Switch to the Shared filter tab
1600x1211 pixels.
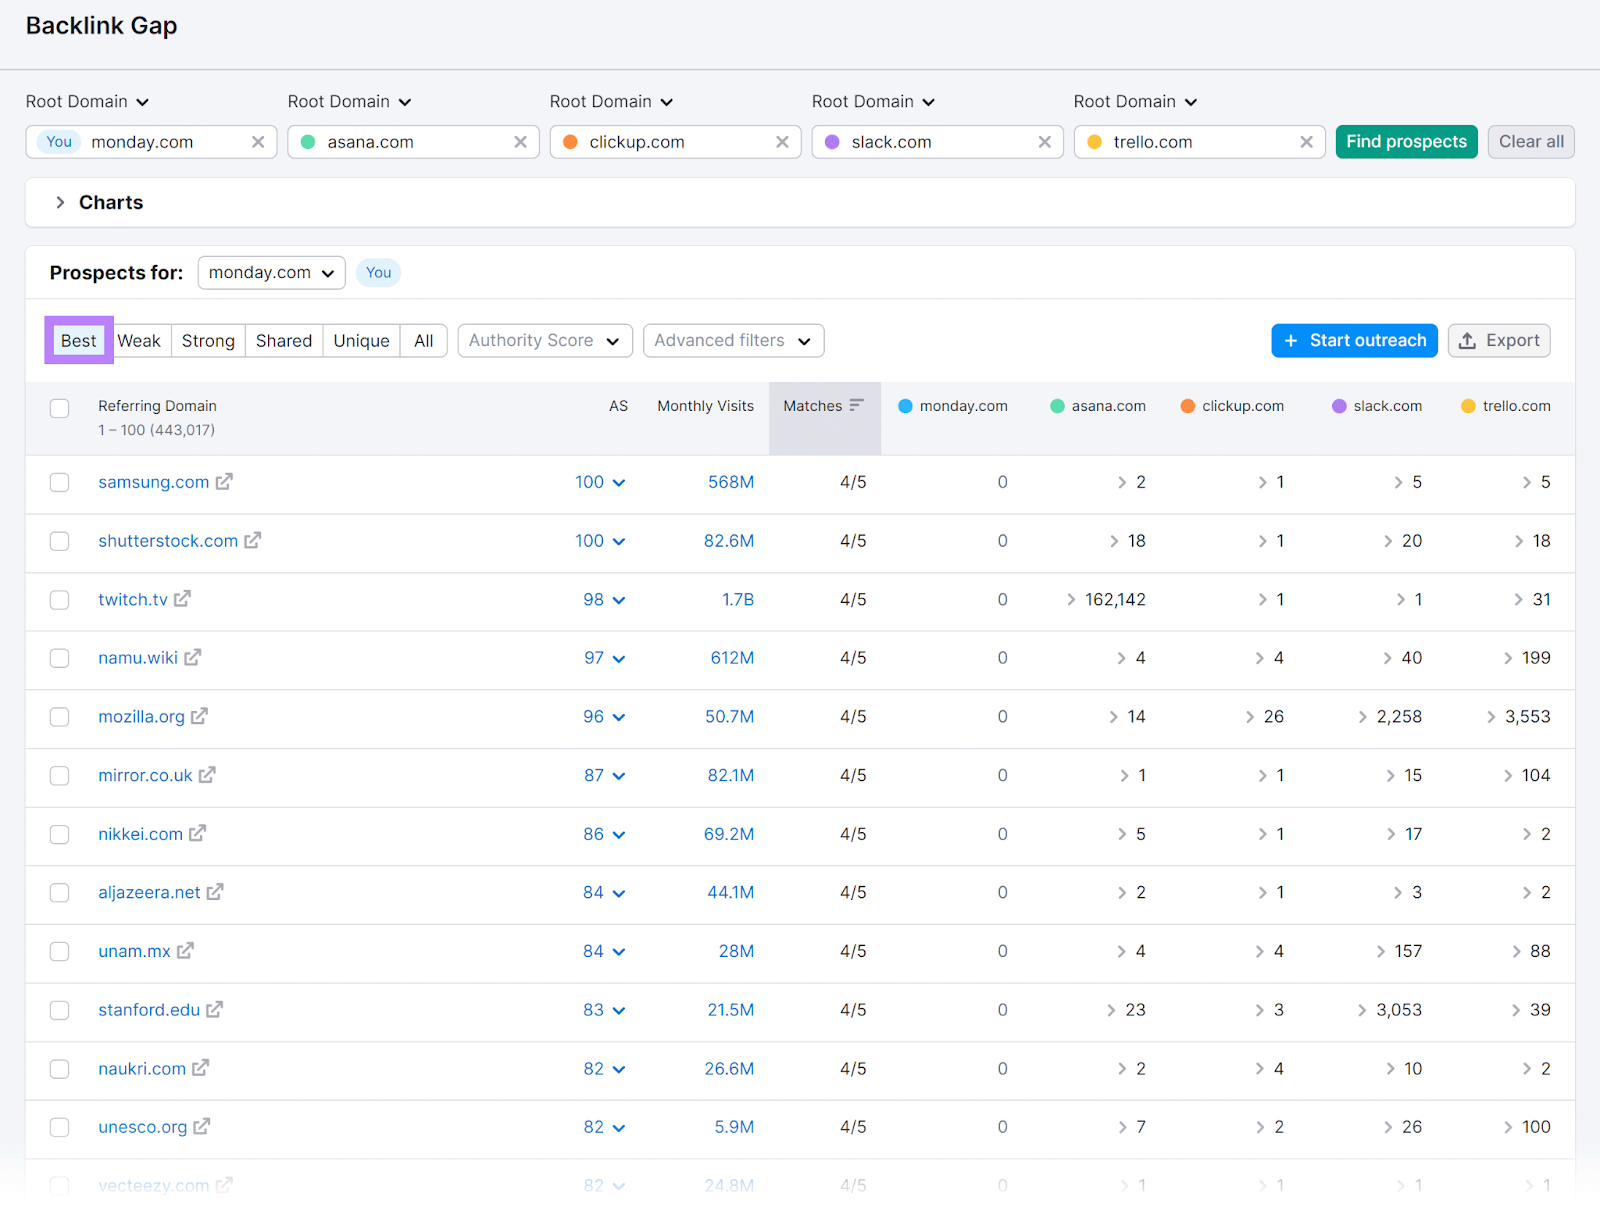click(x=283, y=340)
